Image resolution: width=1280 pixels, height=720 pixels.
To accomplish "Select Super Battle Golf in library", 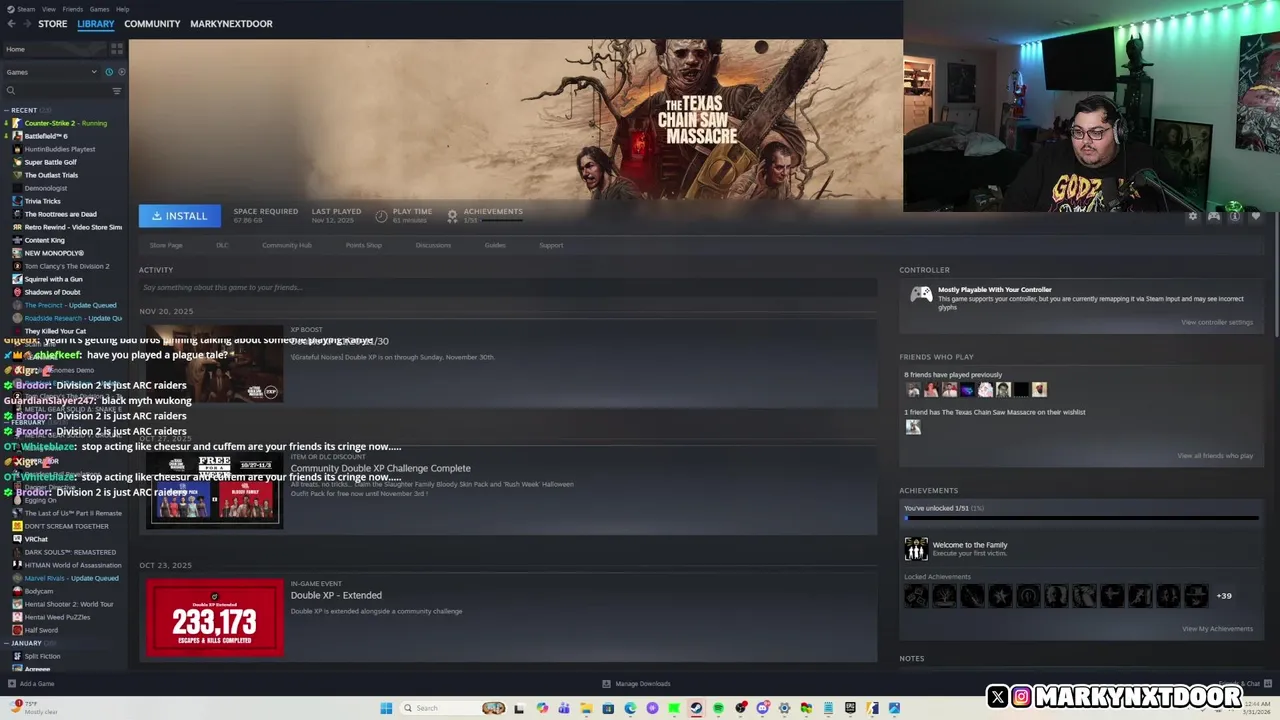I will coord(50,162).
